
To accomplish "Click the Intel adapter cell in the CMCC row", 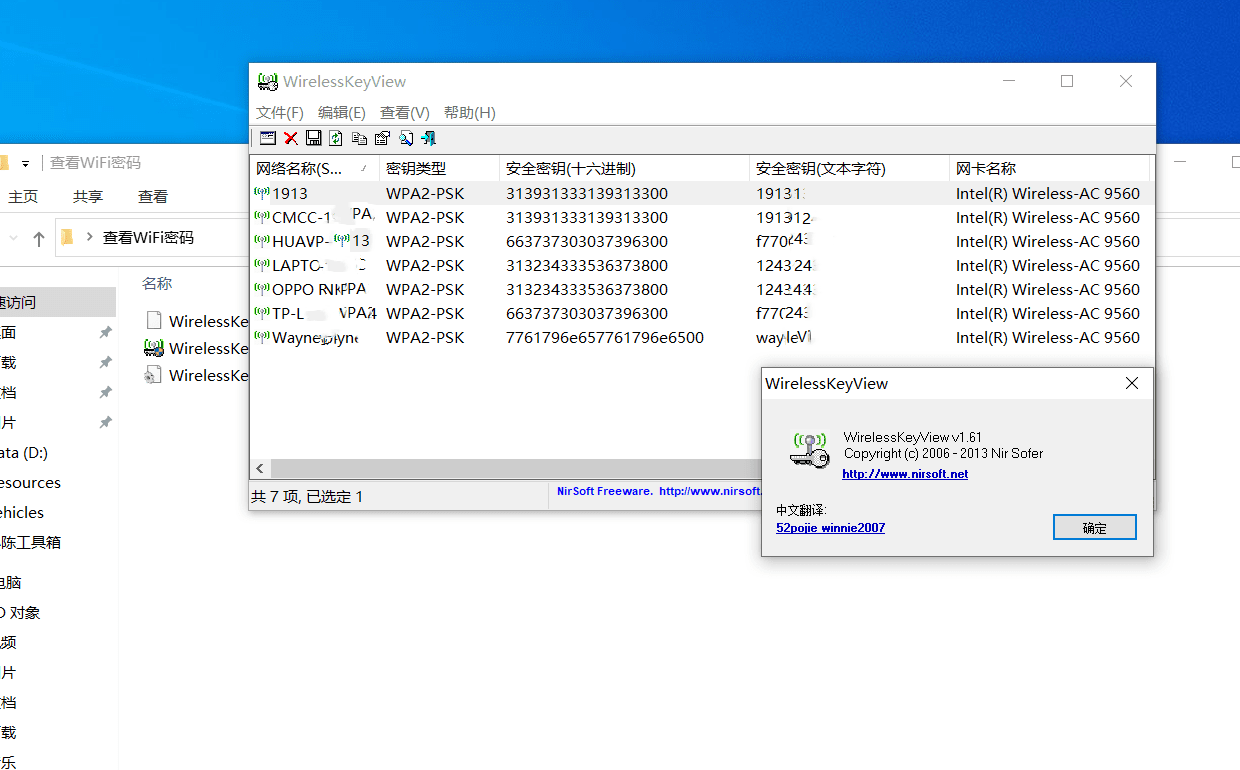I will click(1048, 217).
